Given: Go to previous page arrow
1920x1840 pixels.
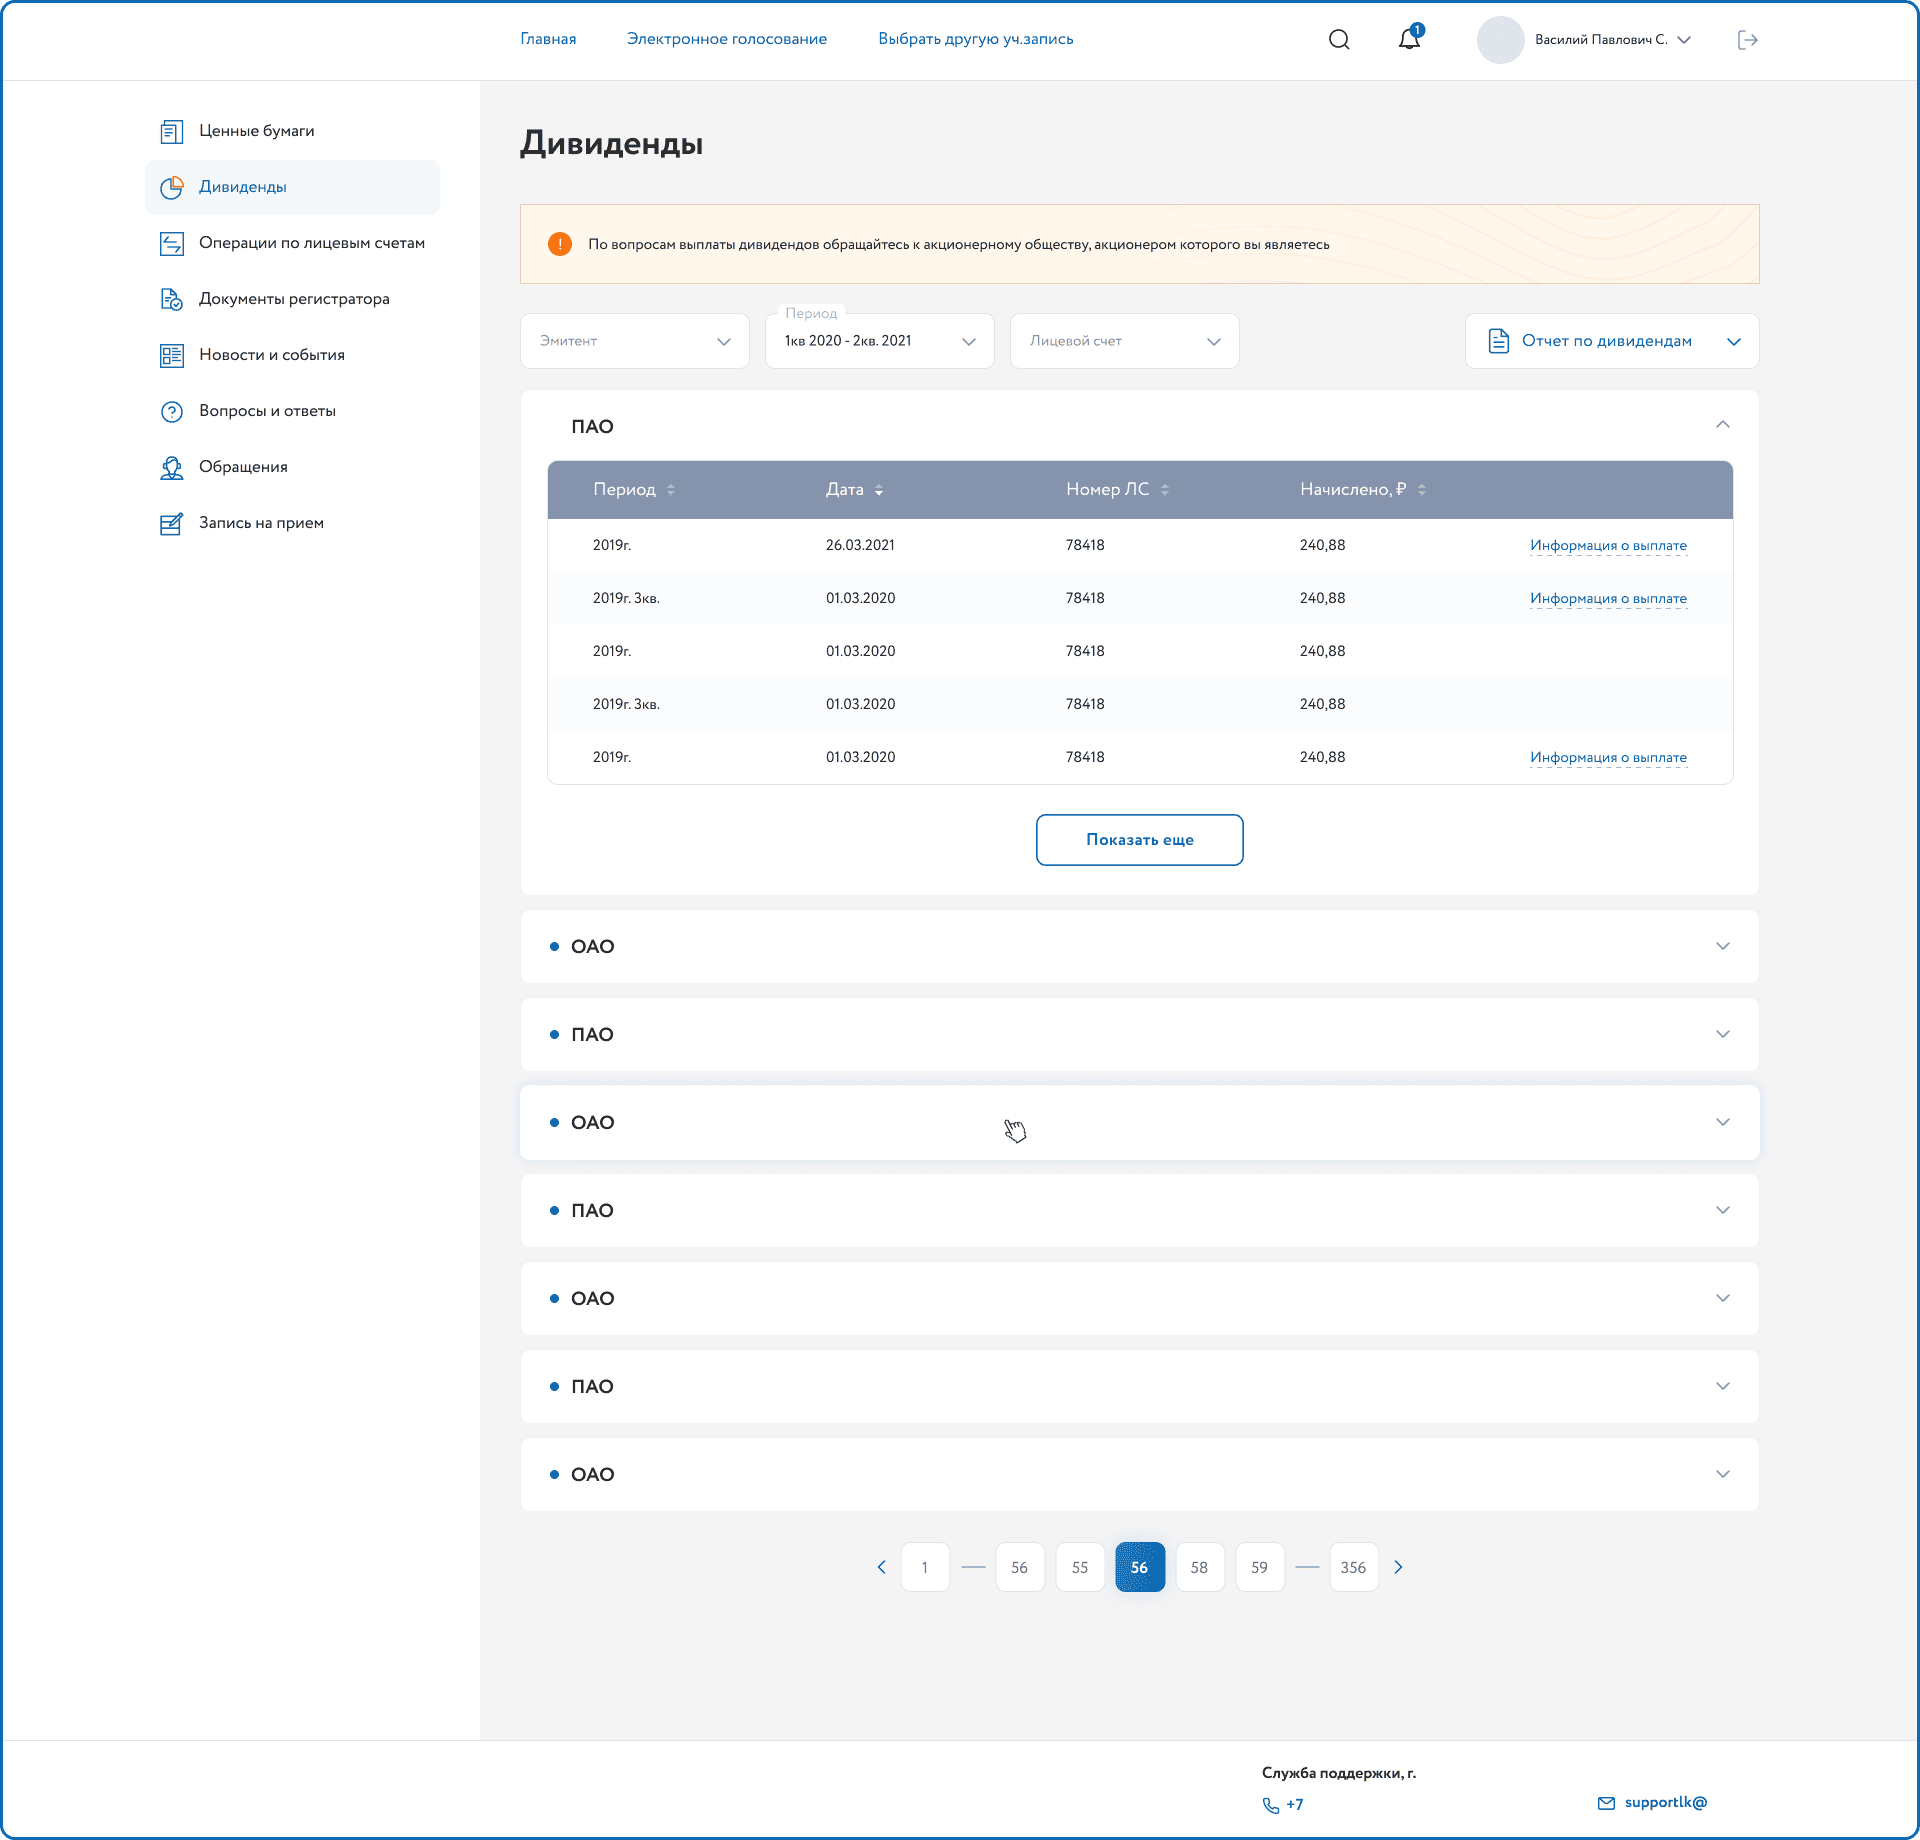Looking at the screenshot, I should (x=881, y=1567).
